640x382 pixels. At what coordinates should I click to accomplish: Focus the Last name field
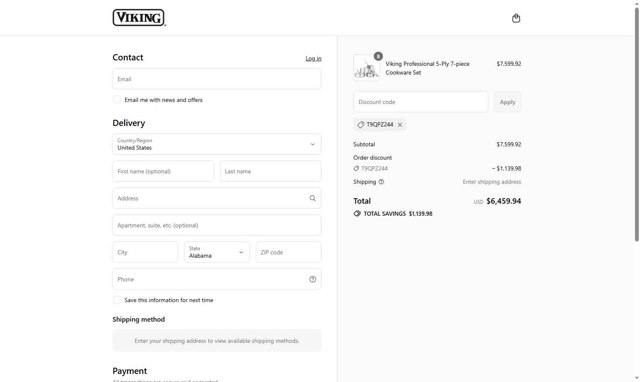[271, 171]
